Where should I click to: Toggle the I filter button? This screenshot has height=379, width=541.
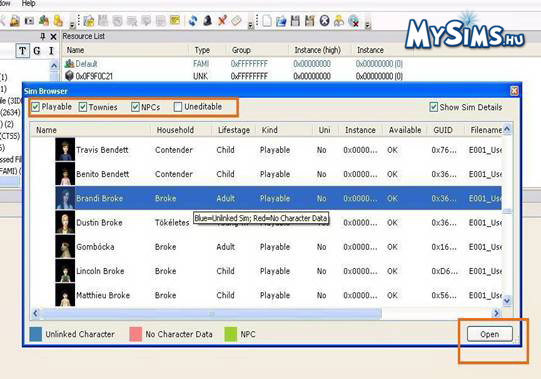click(x=51, y=51)
